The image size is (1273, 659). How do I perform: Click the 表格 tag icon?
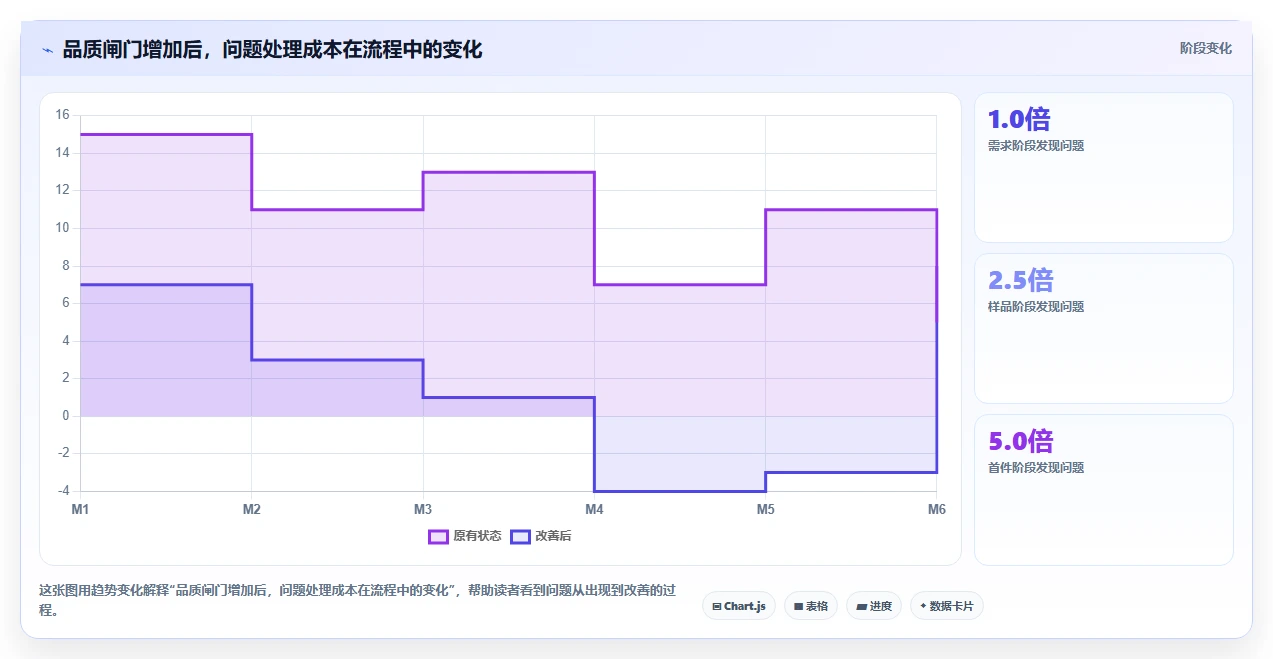point(798,606)
